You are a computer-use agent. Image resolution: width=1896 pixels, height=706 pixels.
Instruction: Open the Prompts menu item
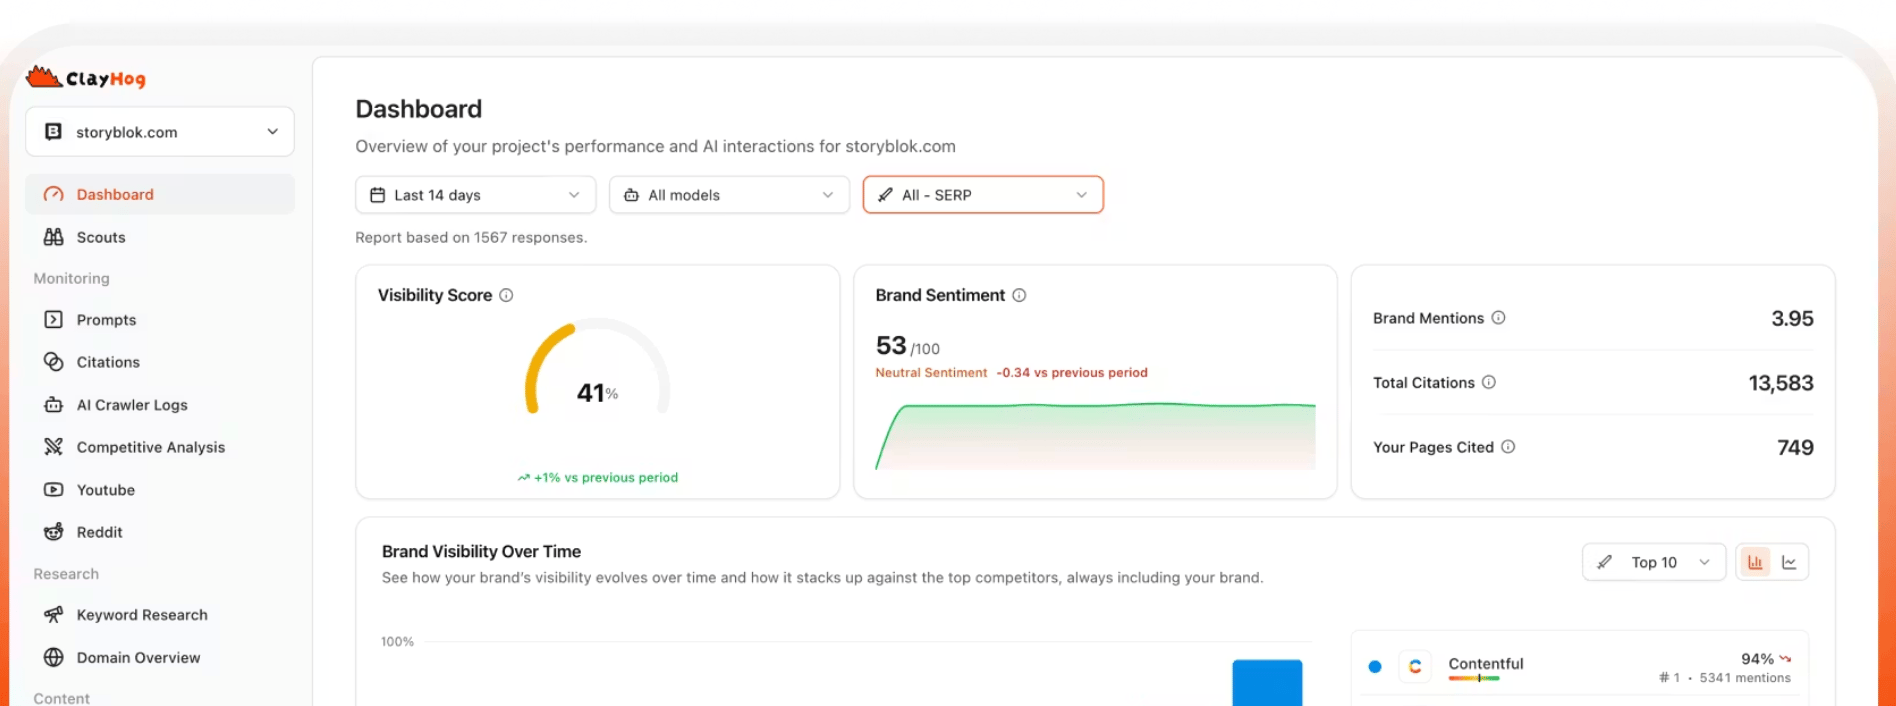106,320
